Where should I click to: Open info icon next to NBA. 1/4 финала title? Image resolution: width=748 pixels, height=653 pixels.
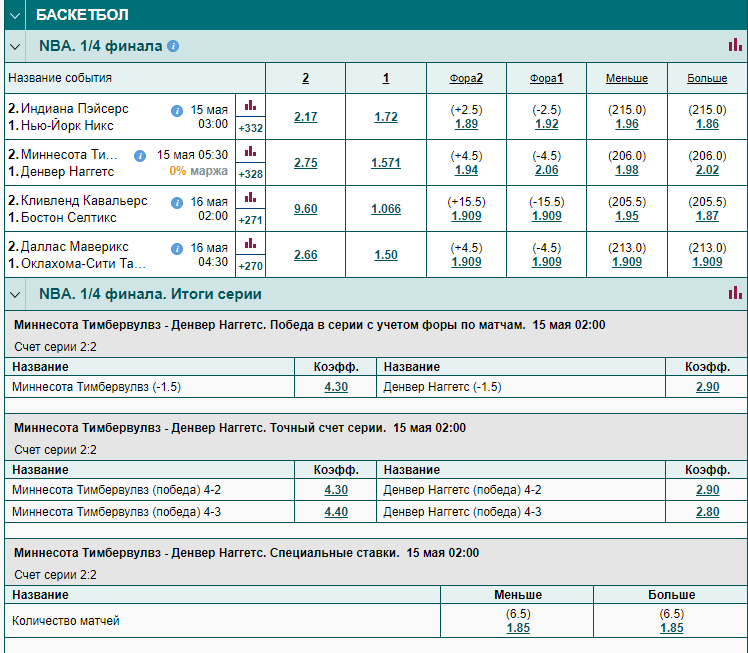click(173, 46)
